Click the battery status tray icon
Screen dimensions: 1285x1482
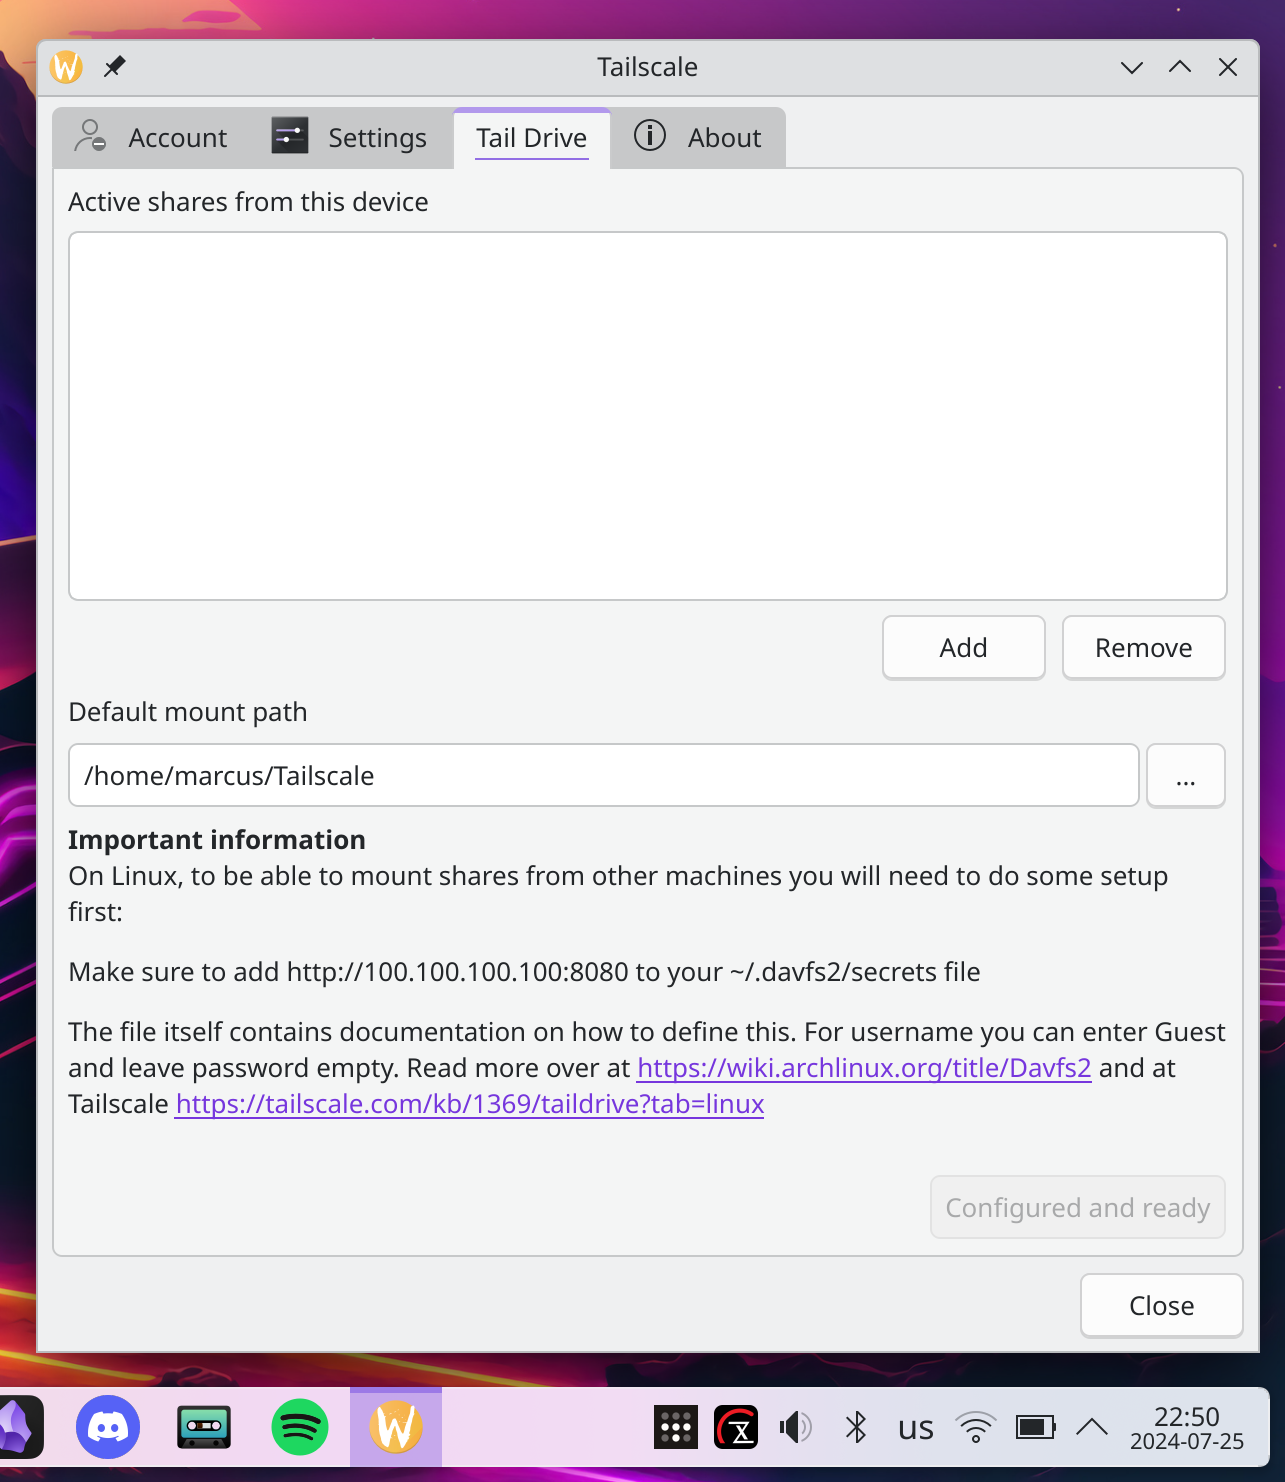(x=1036, y=1427)
